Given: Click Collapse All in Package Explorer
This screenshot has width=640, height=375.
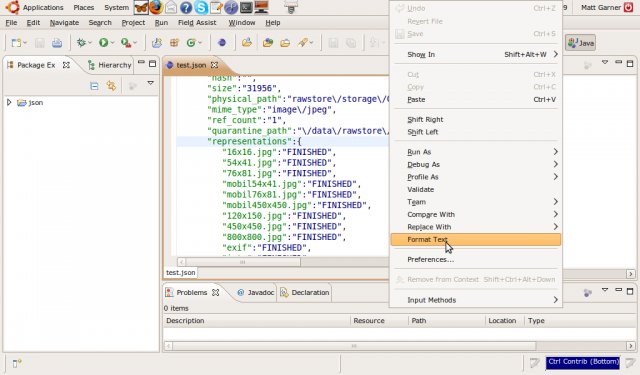Looking at the screenshot, I should pos(94,86).
